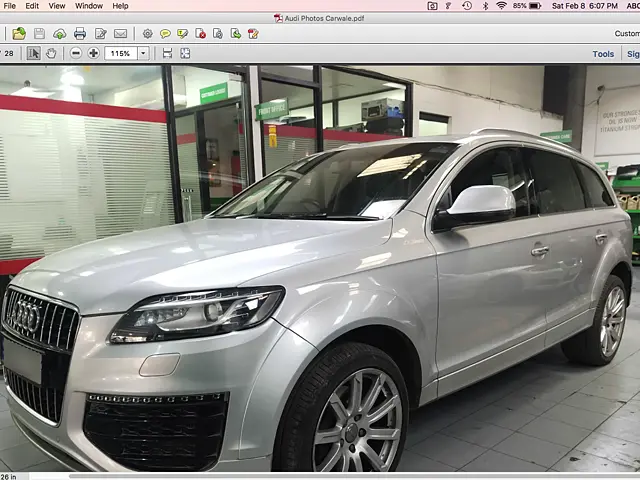Viewport: 640px width, 480px height.
Task: Fit one full page to window
Action: point(185,53)
